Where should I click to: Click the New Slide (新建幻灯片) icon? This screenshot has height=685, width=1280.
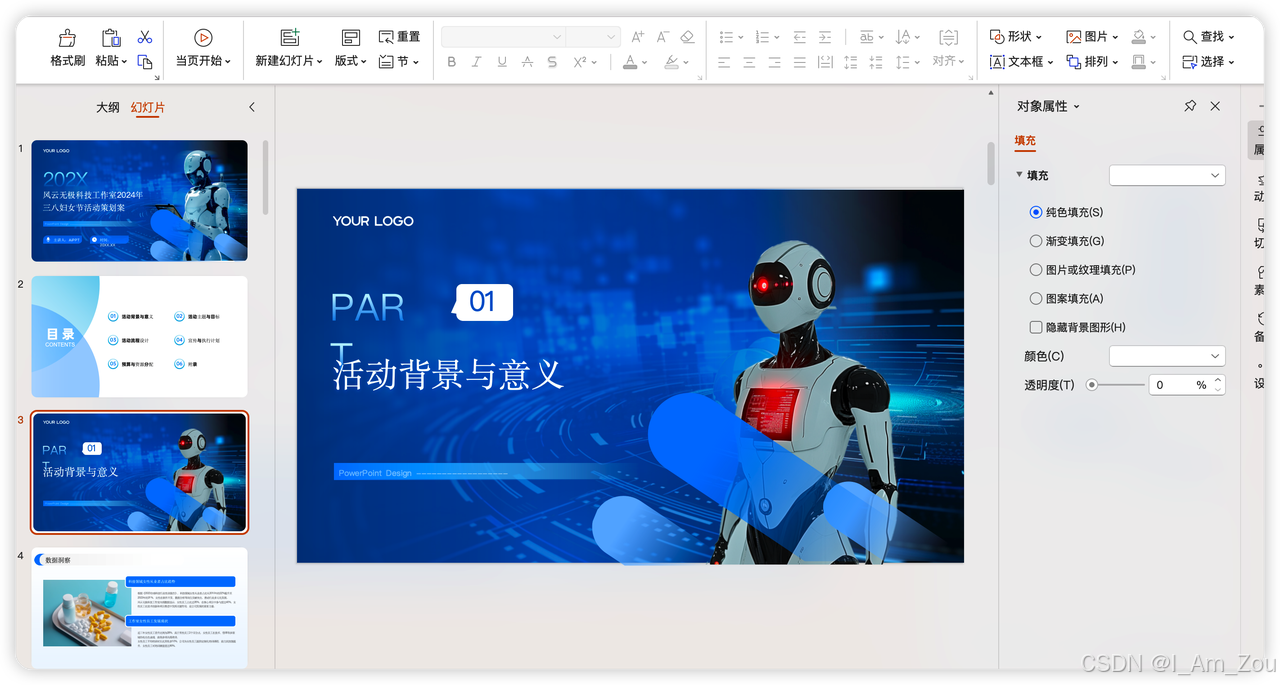(290, 38)
